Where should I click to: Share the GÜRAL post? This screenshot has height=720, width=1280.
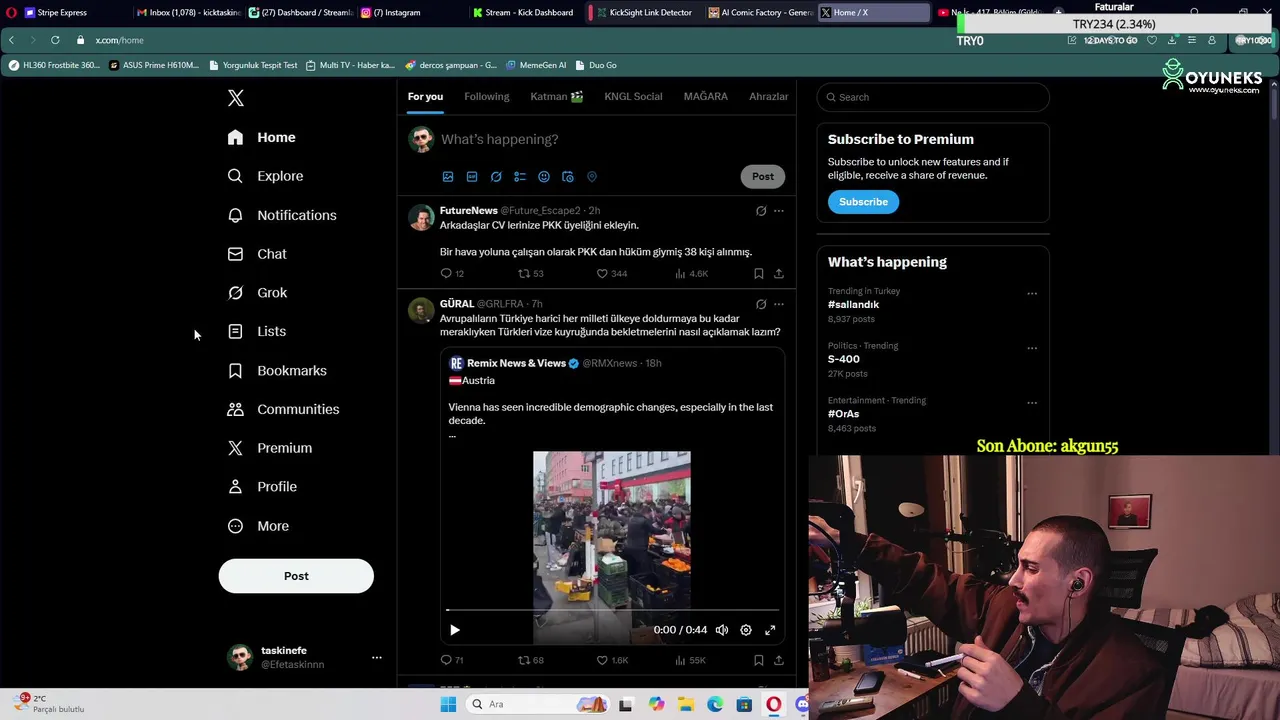tap(779, 660)
